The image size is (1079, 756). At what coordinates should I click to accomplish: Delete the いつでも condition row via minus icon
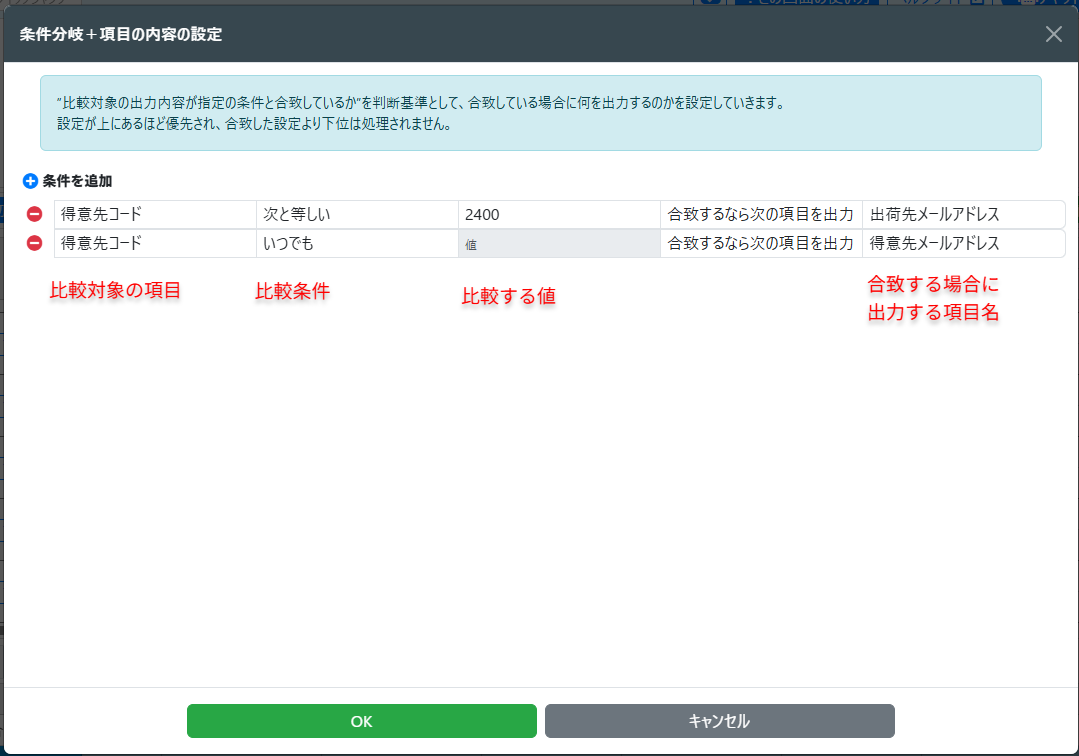34,243
